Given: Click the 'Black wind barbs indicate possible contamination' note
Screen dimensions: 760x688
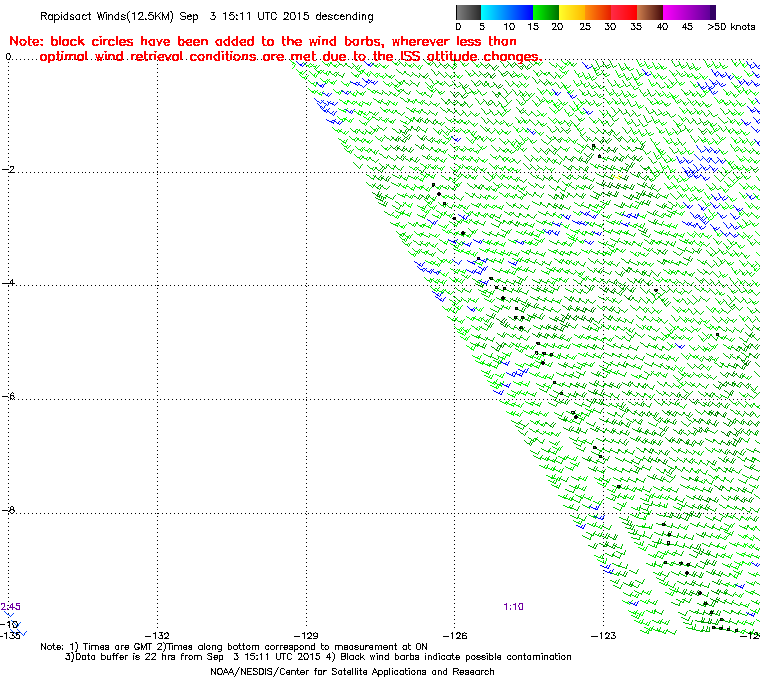Looking at the screenshot, I should click(x=456, y=657).
